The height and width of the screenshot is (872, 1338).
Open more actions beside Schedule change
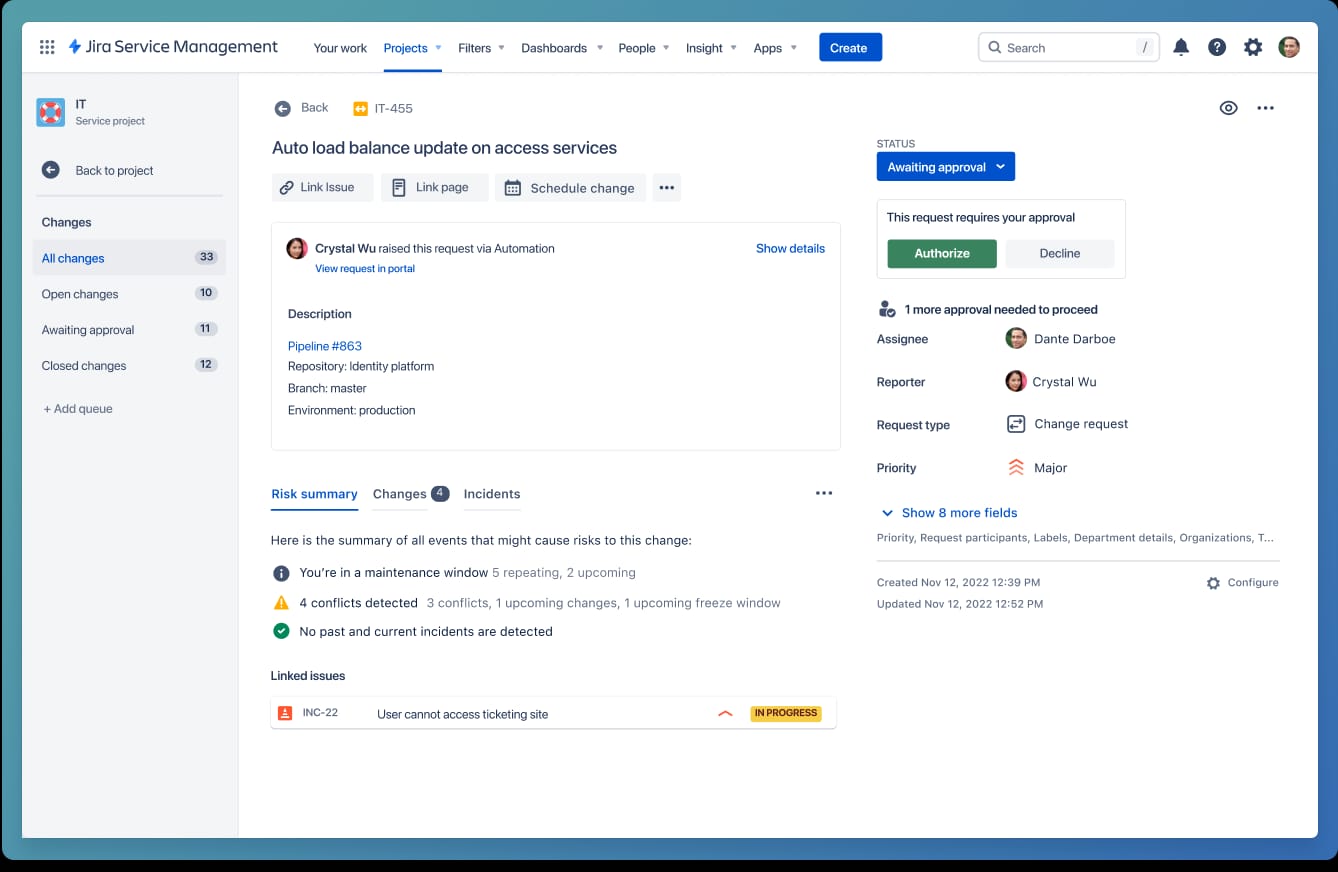tap(667, 187)
